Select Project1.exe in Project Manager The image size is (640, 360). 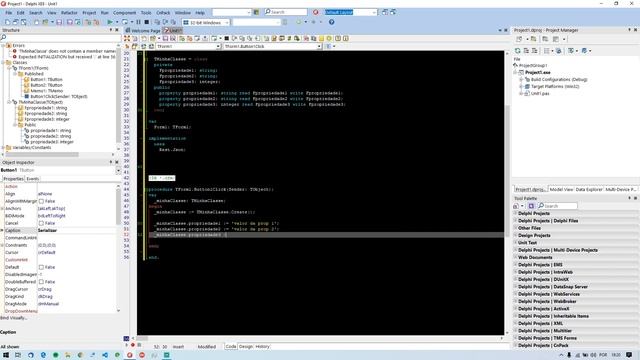point(538,73)
